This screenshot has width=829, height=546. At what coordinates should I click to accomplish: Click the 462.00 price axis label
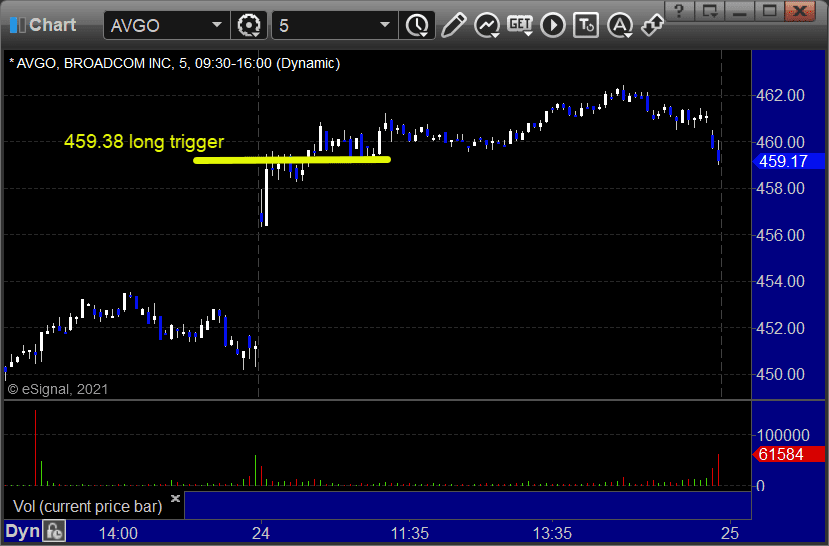[780, 95]
